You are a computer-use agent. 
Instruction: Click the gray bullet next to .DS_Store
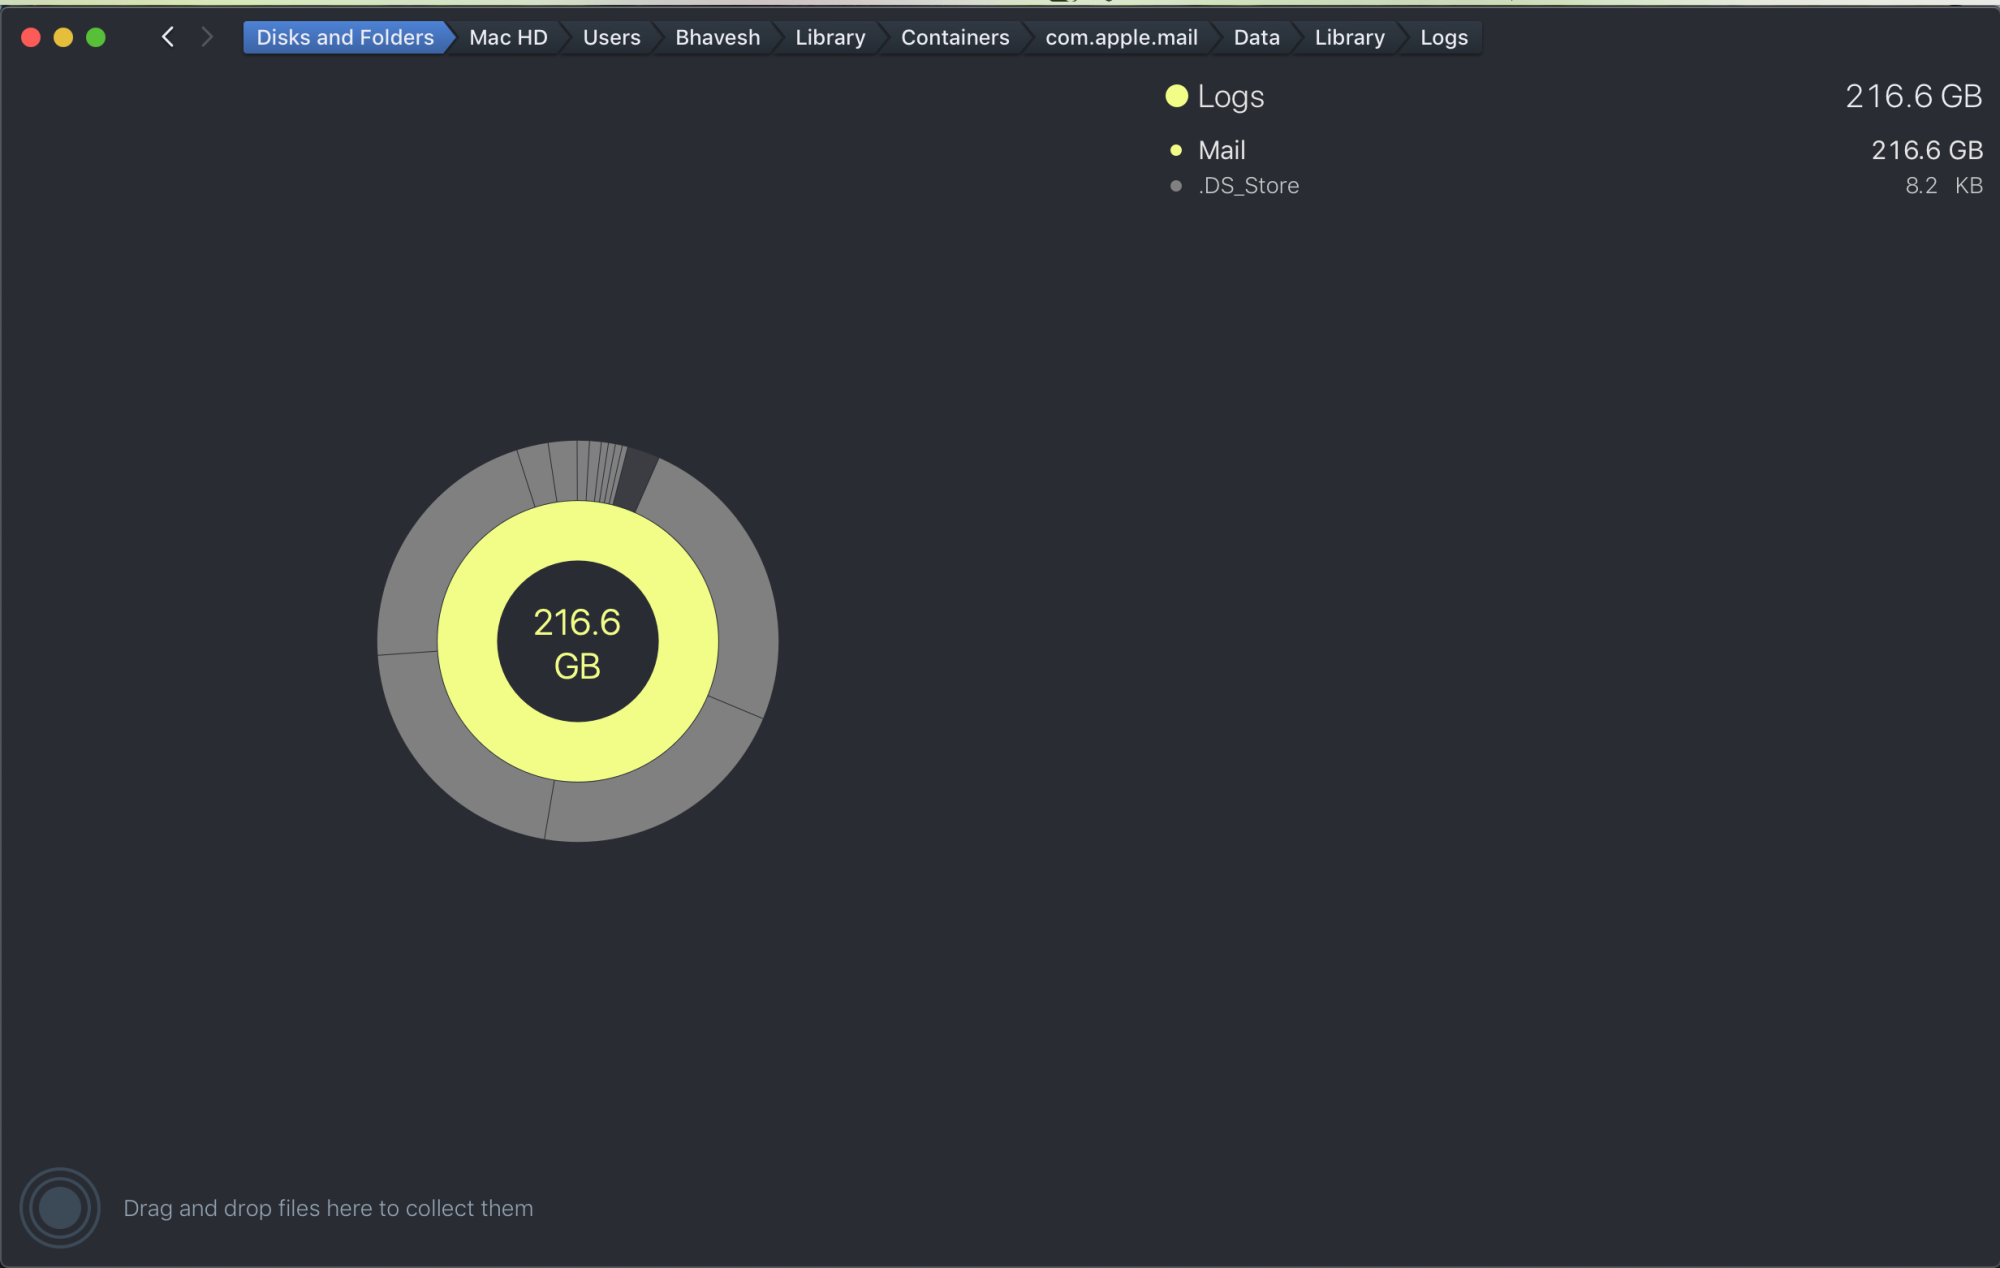click(1176, 186)
